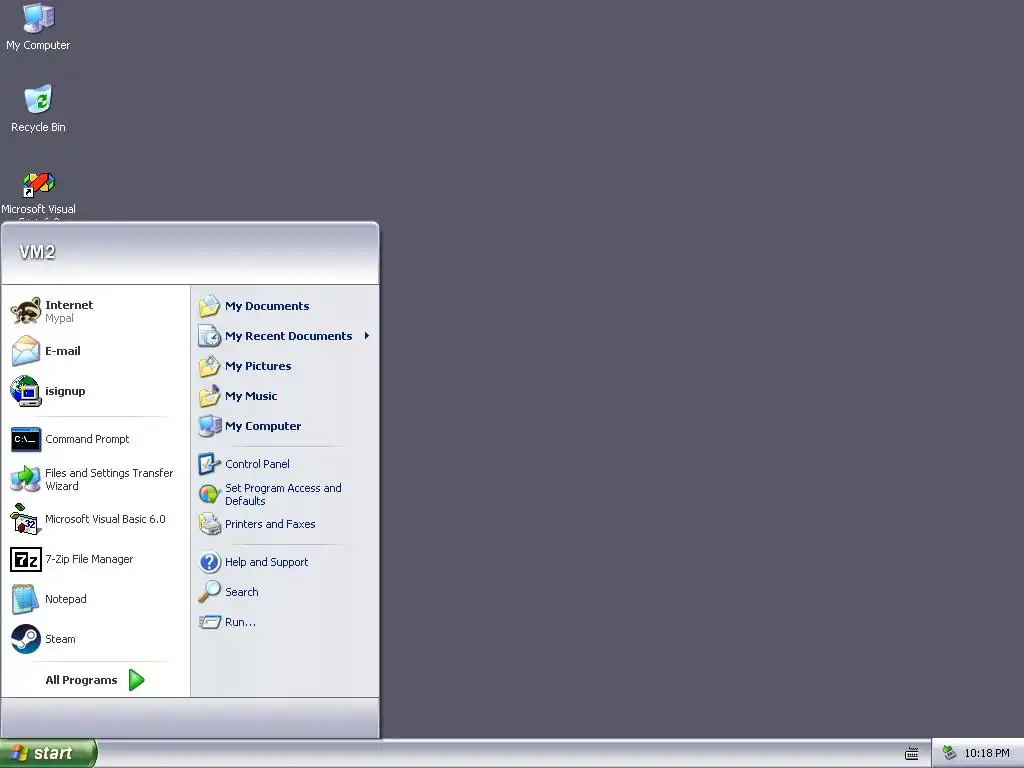
Task: Select the Help and Support label
Action: click(266, 562)
